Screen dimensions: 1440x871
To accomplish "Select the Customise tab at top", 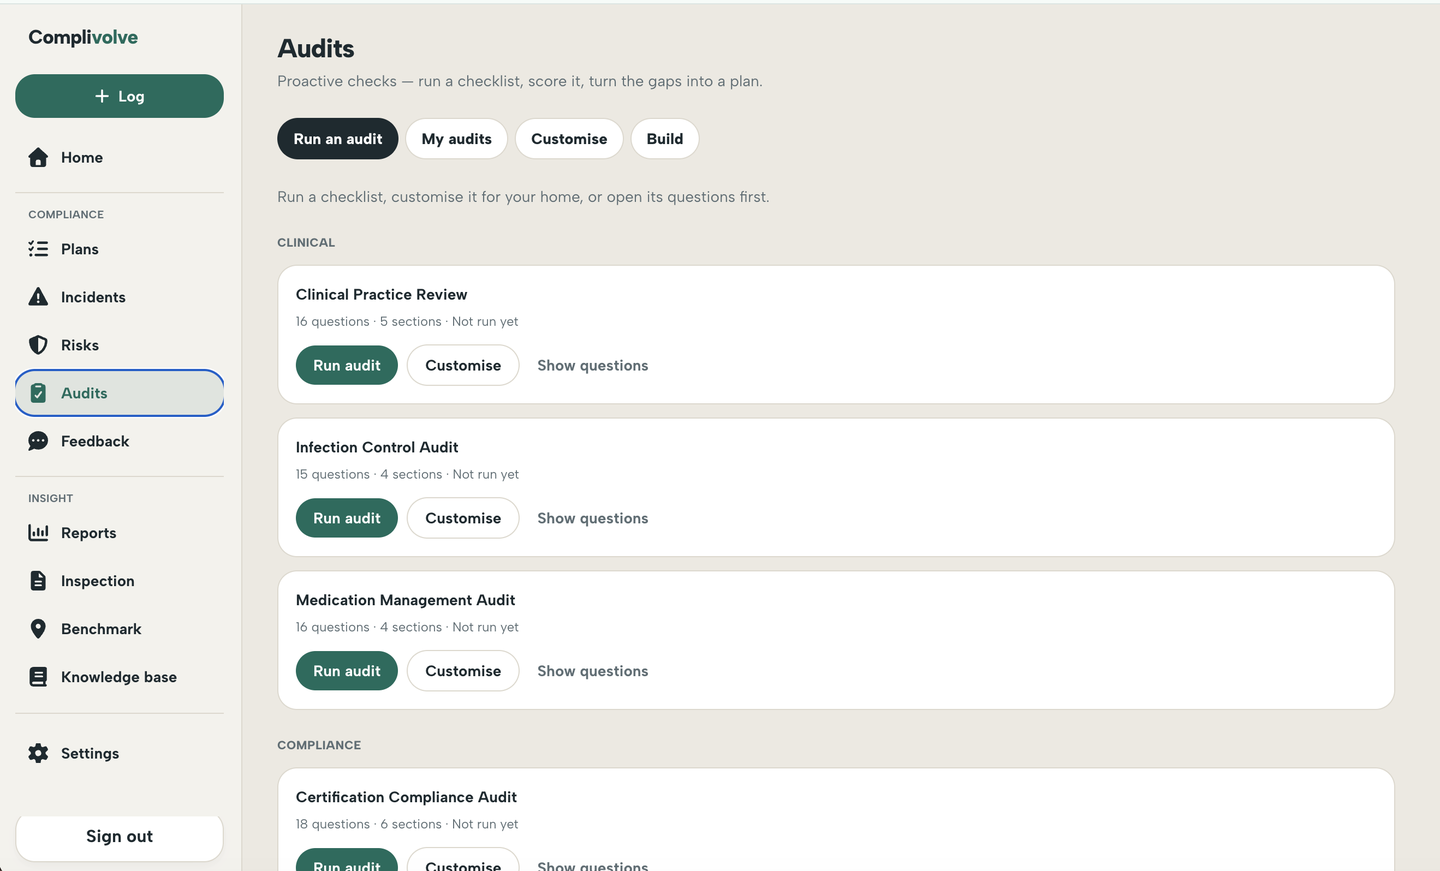I will click(x=569, y=139).
